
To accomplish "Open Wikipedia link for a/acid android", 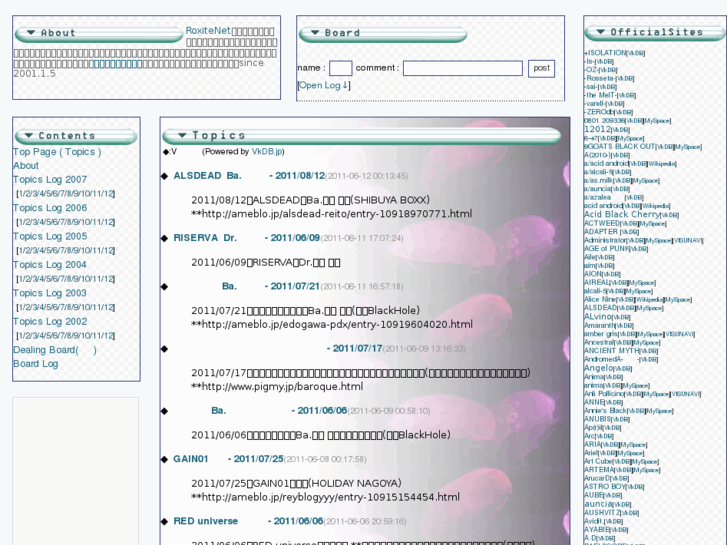I will click(662, 164).
